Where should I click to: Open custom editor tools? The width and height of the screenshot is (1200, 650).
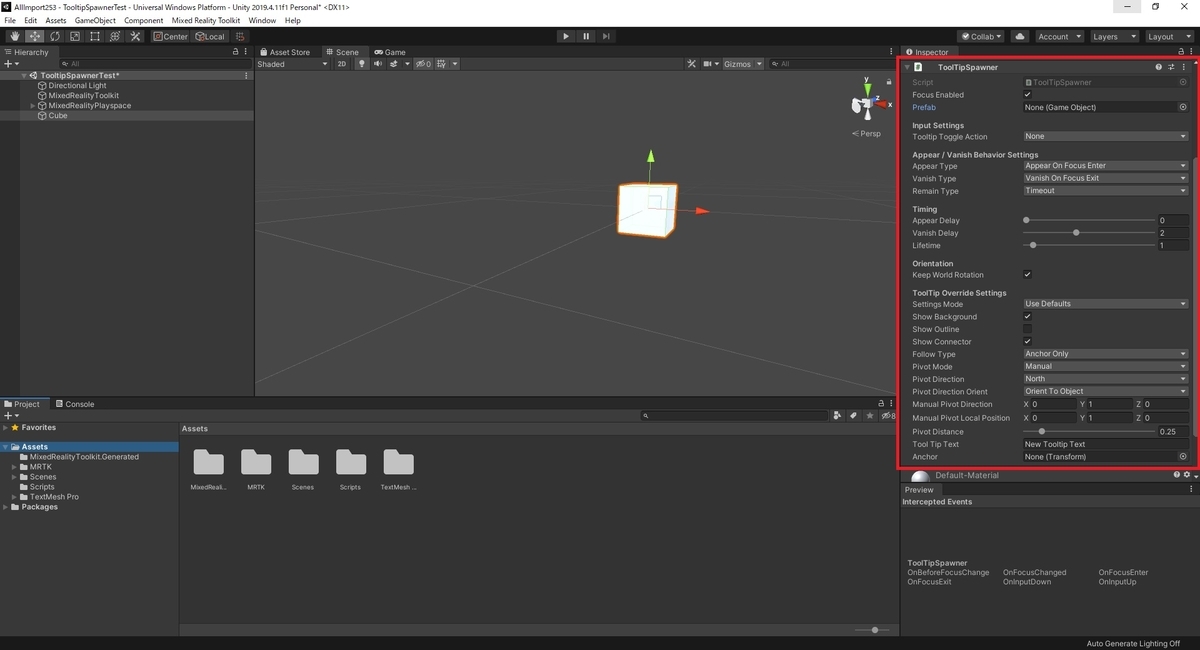(x=134, y=36)
